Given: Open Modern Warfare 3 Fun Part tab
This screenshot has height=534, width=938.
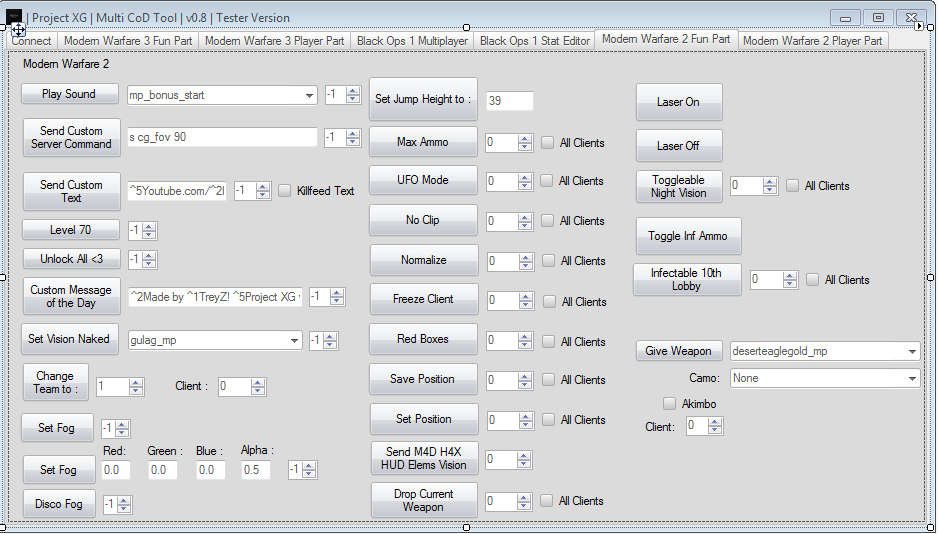Looking at the screenshot, I should 128,41.
